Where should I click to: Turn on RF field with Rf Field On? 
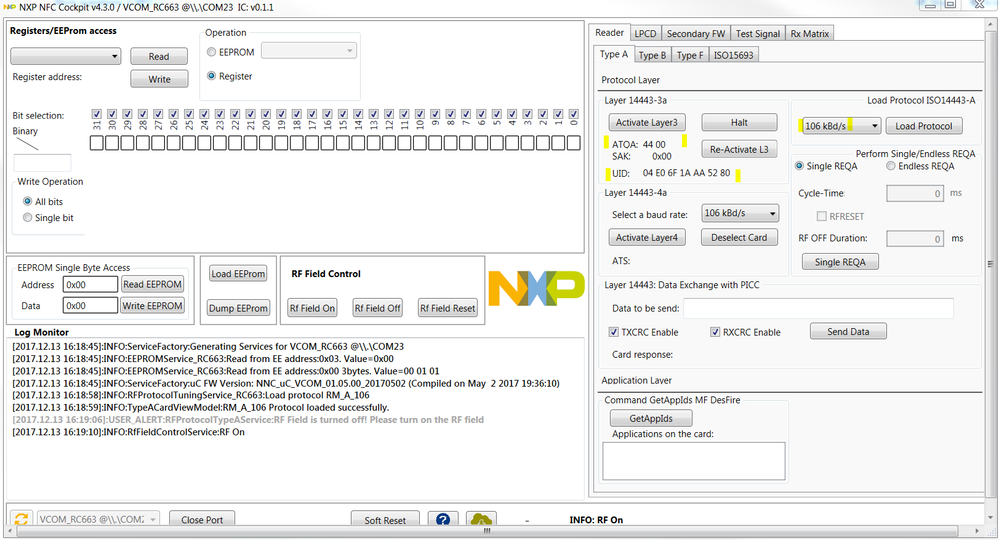pyautogui.click(x=312, y=308)
